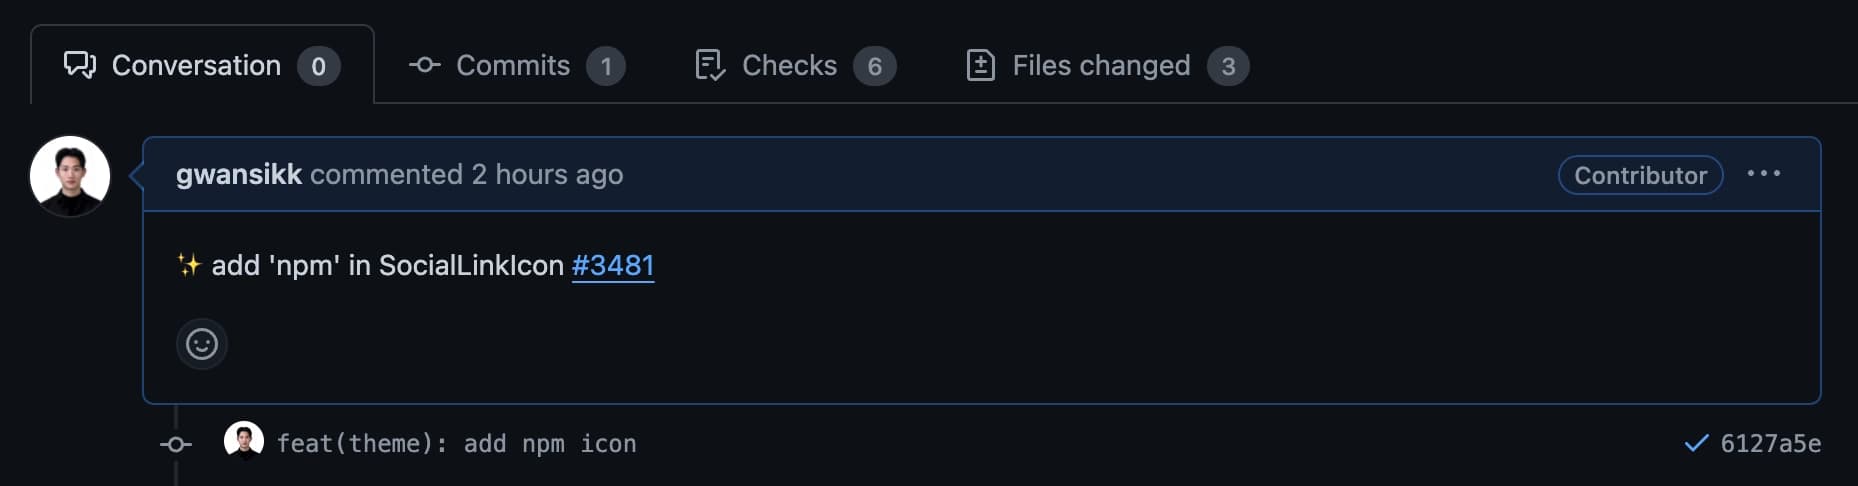Click the small avatar beside the commit
The width and height of the screenshot is (1858, 486).
[x=244, y=442]
